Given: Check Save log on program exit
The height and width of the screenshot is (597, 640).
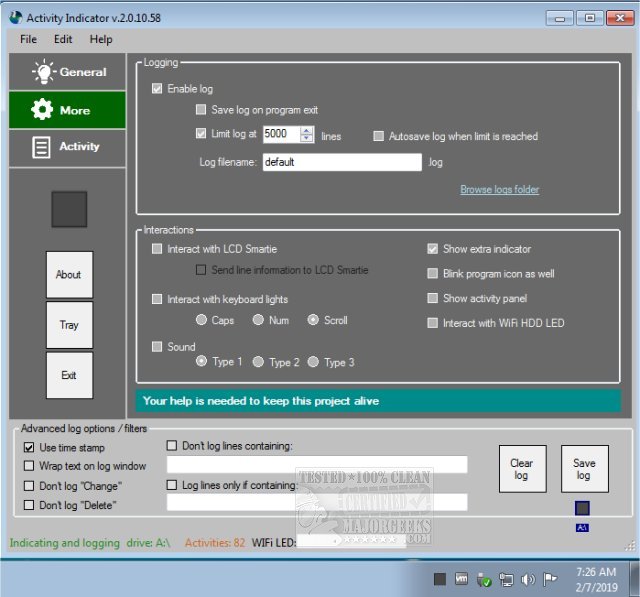Looking at the screenshot, I should (x=201, y=109).
